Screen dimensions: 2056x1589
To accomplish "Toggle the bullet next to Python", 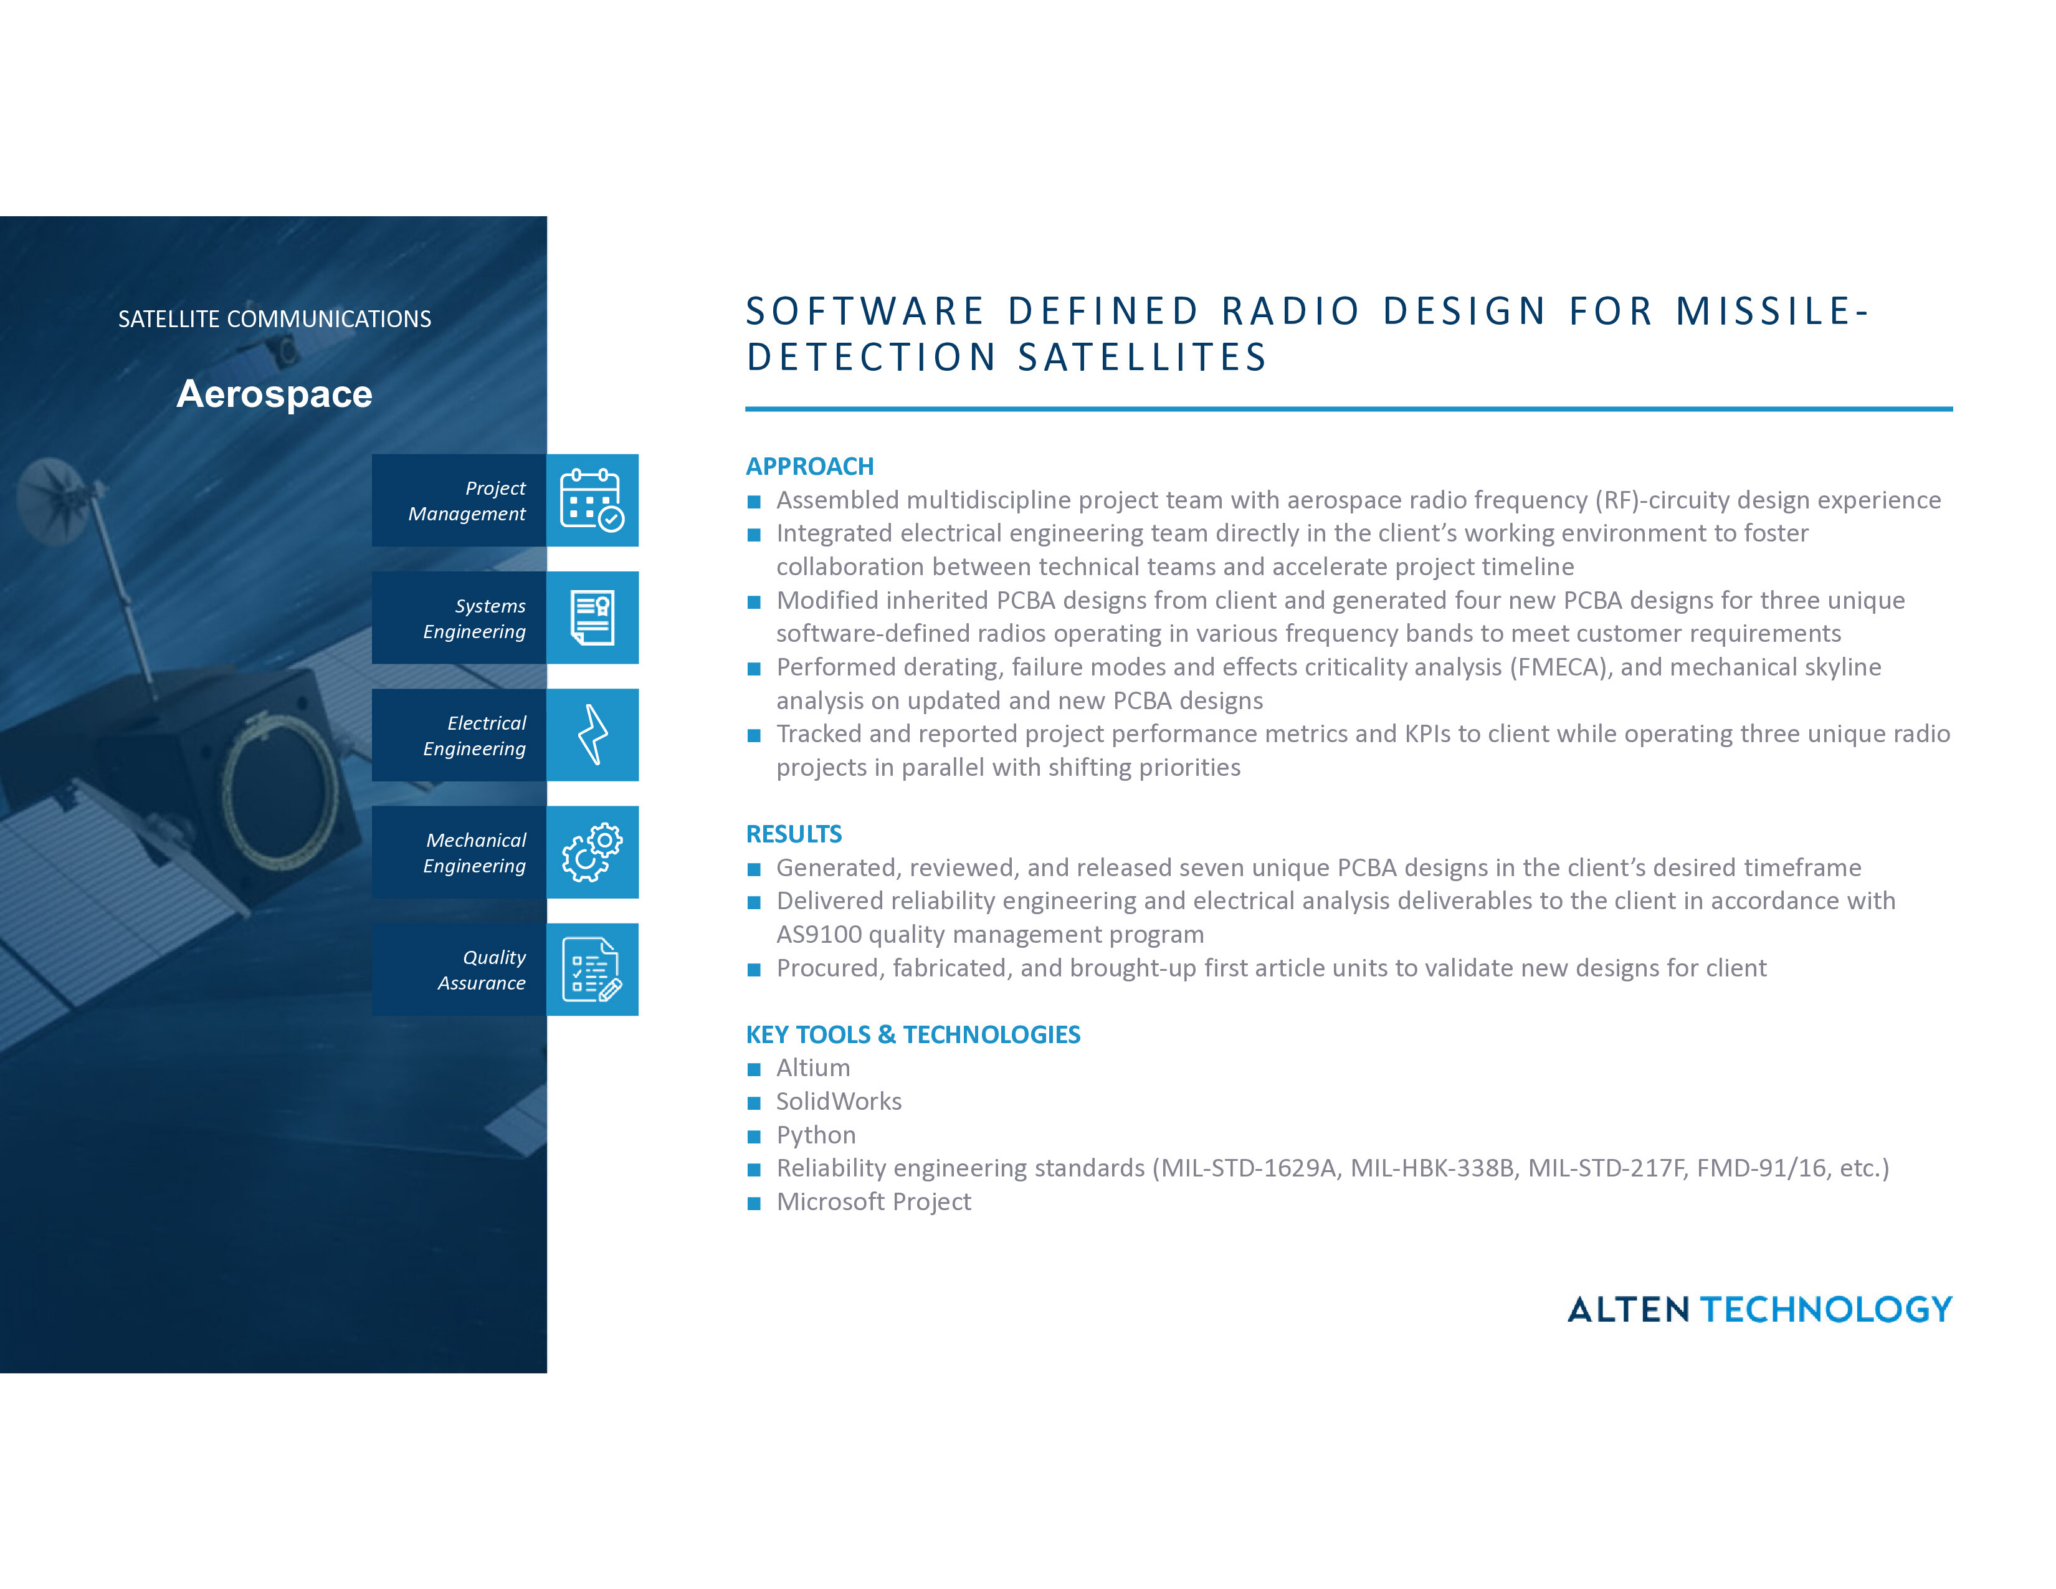I will (x=756, y=1136).
